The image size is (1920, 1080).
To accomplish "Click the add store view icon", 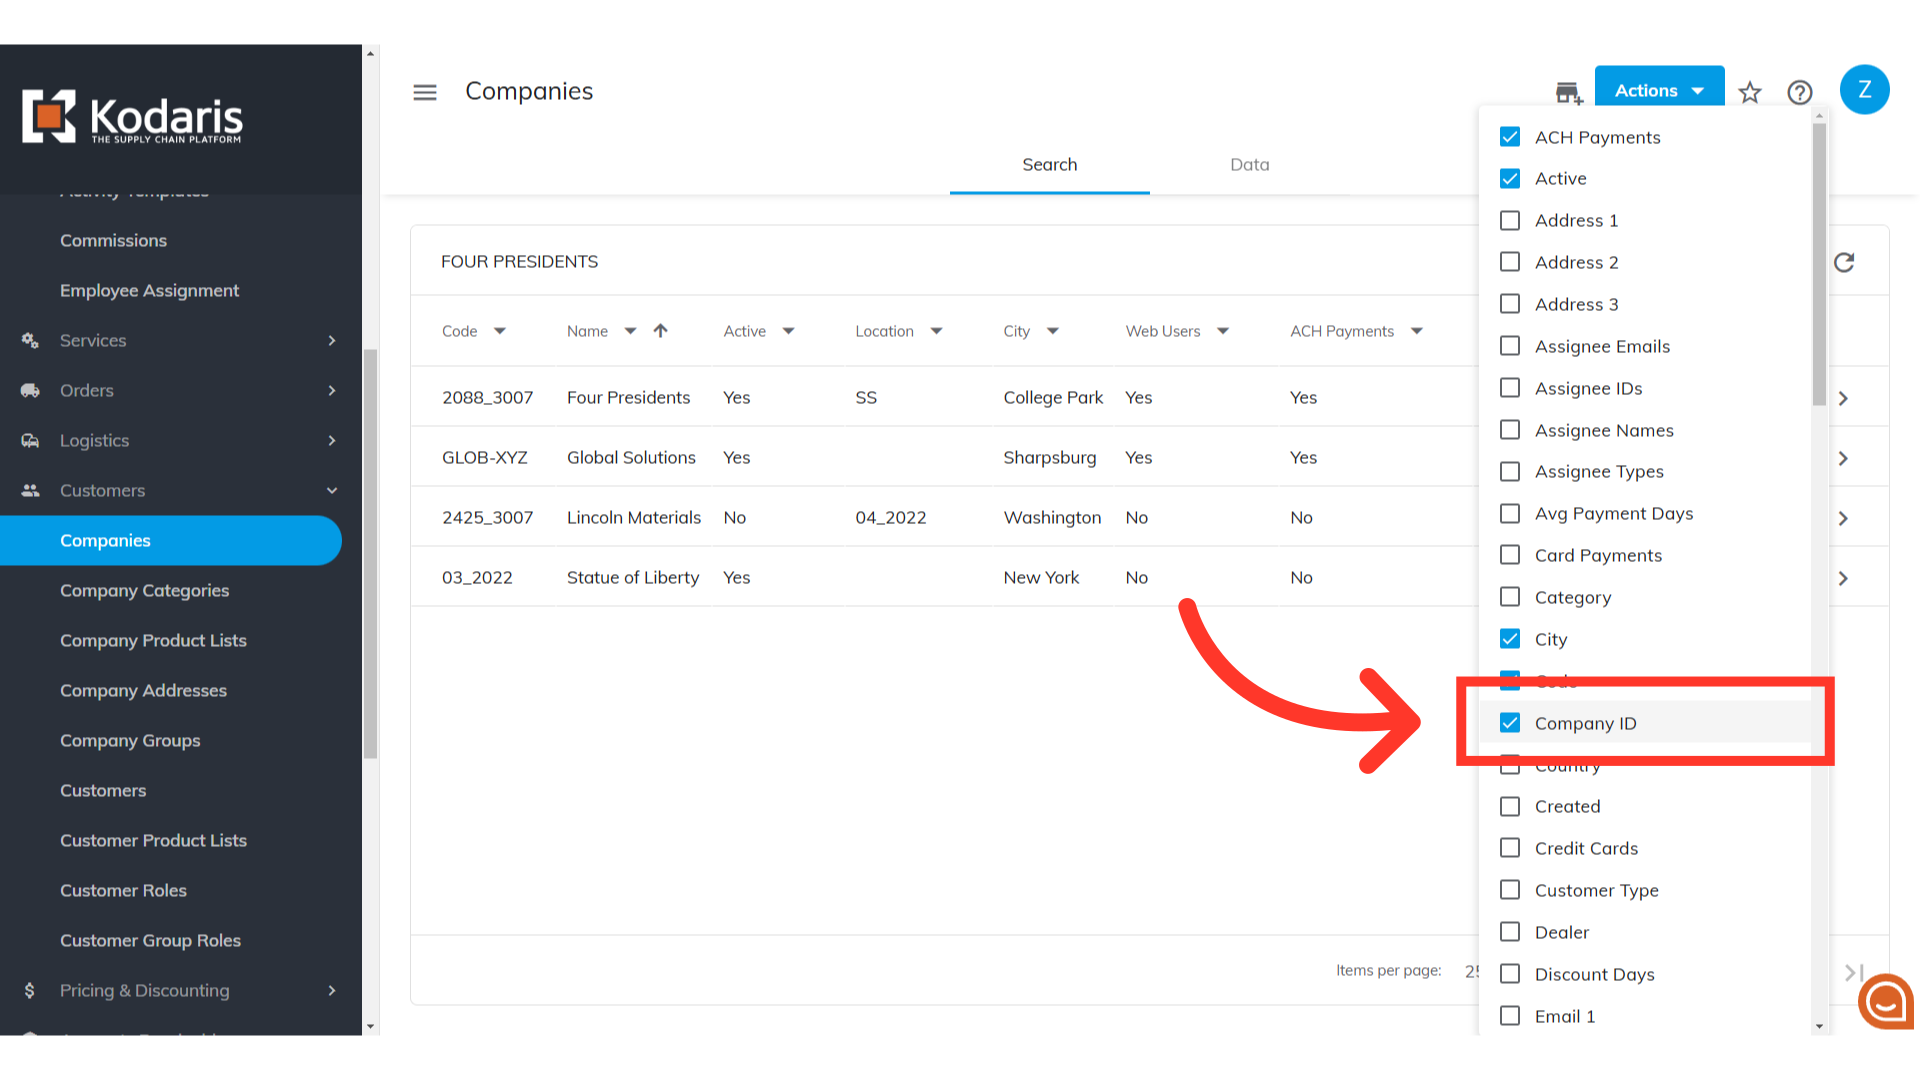I will click(x=1568, y=93).
